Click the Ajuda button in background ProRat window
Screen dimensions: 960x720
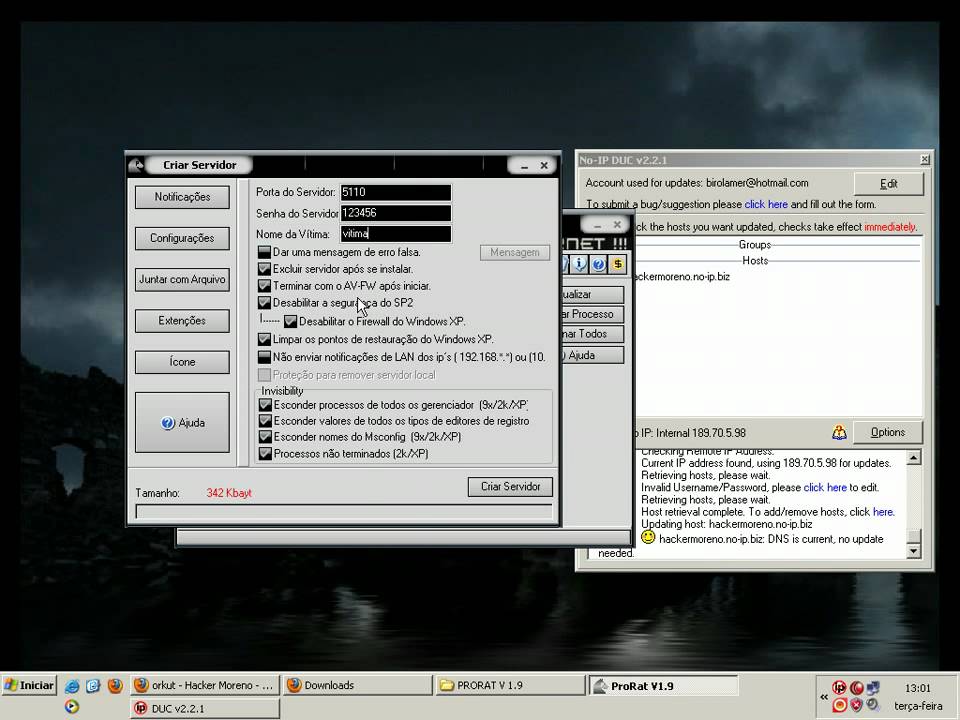591,355
